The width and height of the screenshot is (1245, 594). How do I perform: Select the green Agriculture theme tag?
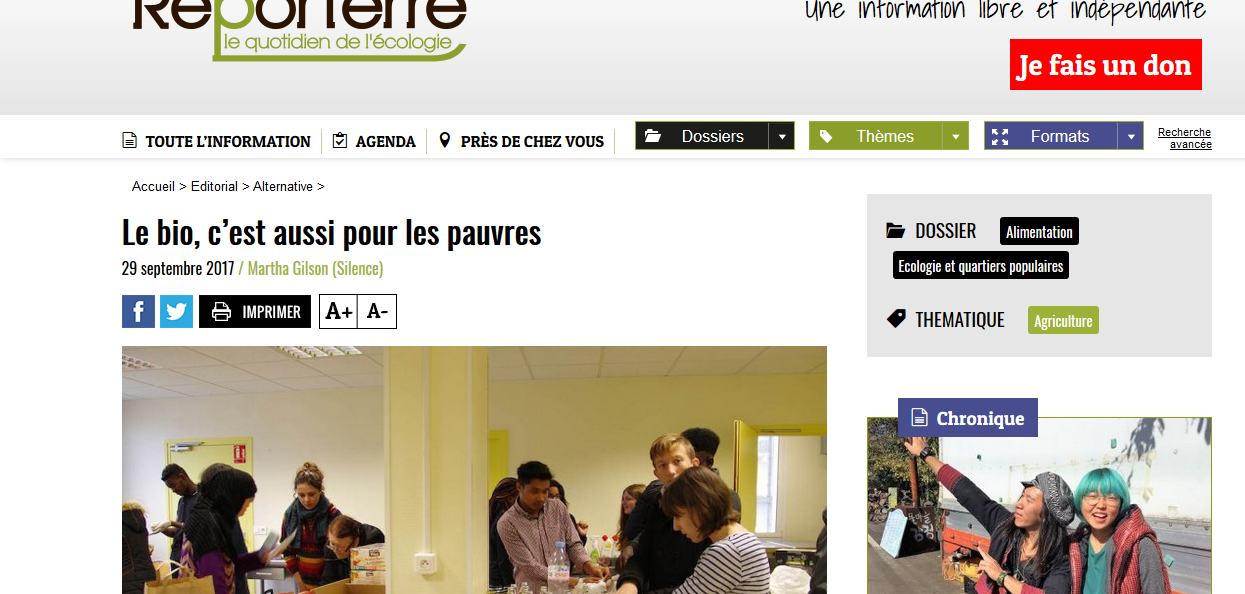pos(1063,320)
